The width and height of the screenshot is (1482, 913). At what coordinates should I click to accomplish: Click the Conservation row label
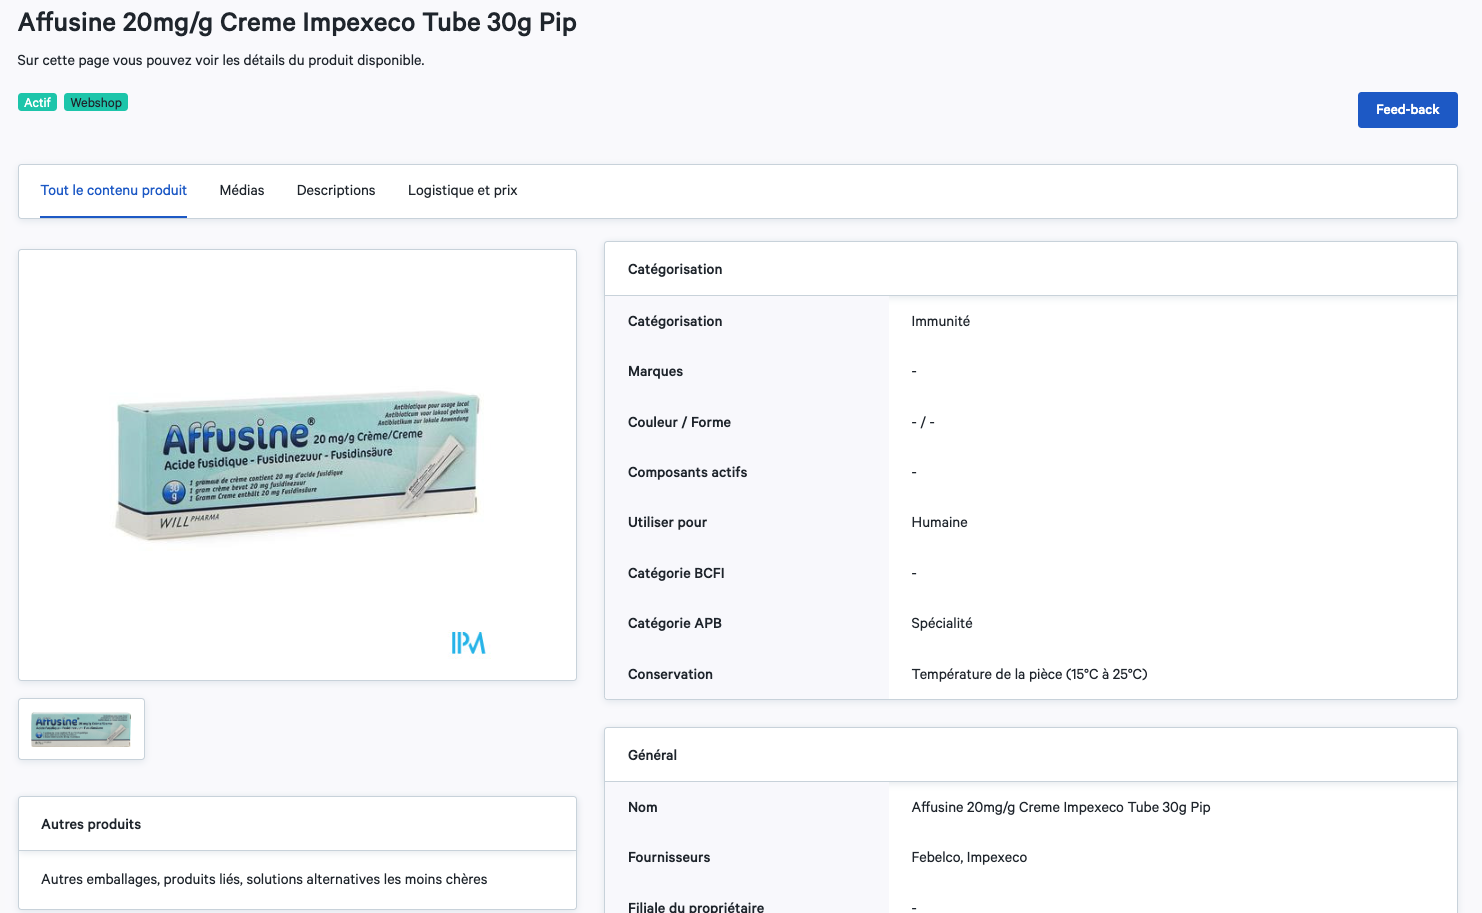(x=670, y=674)
